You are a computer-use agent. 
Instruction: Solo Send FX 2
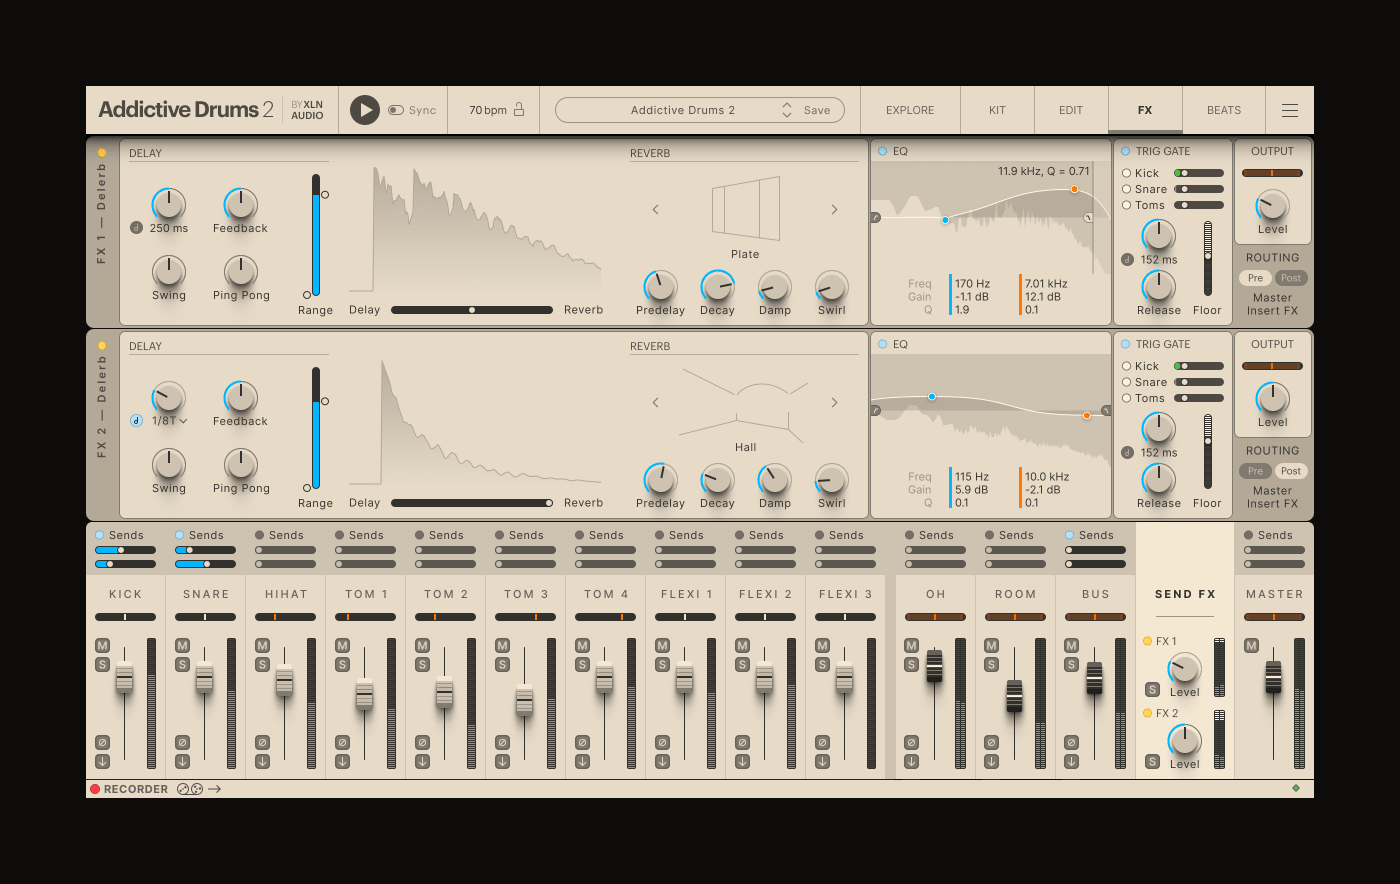[x=1152, y=762]
